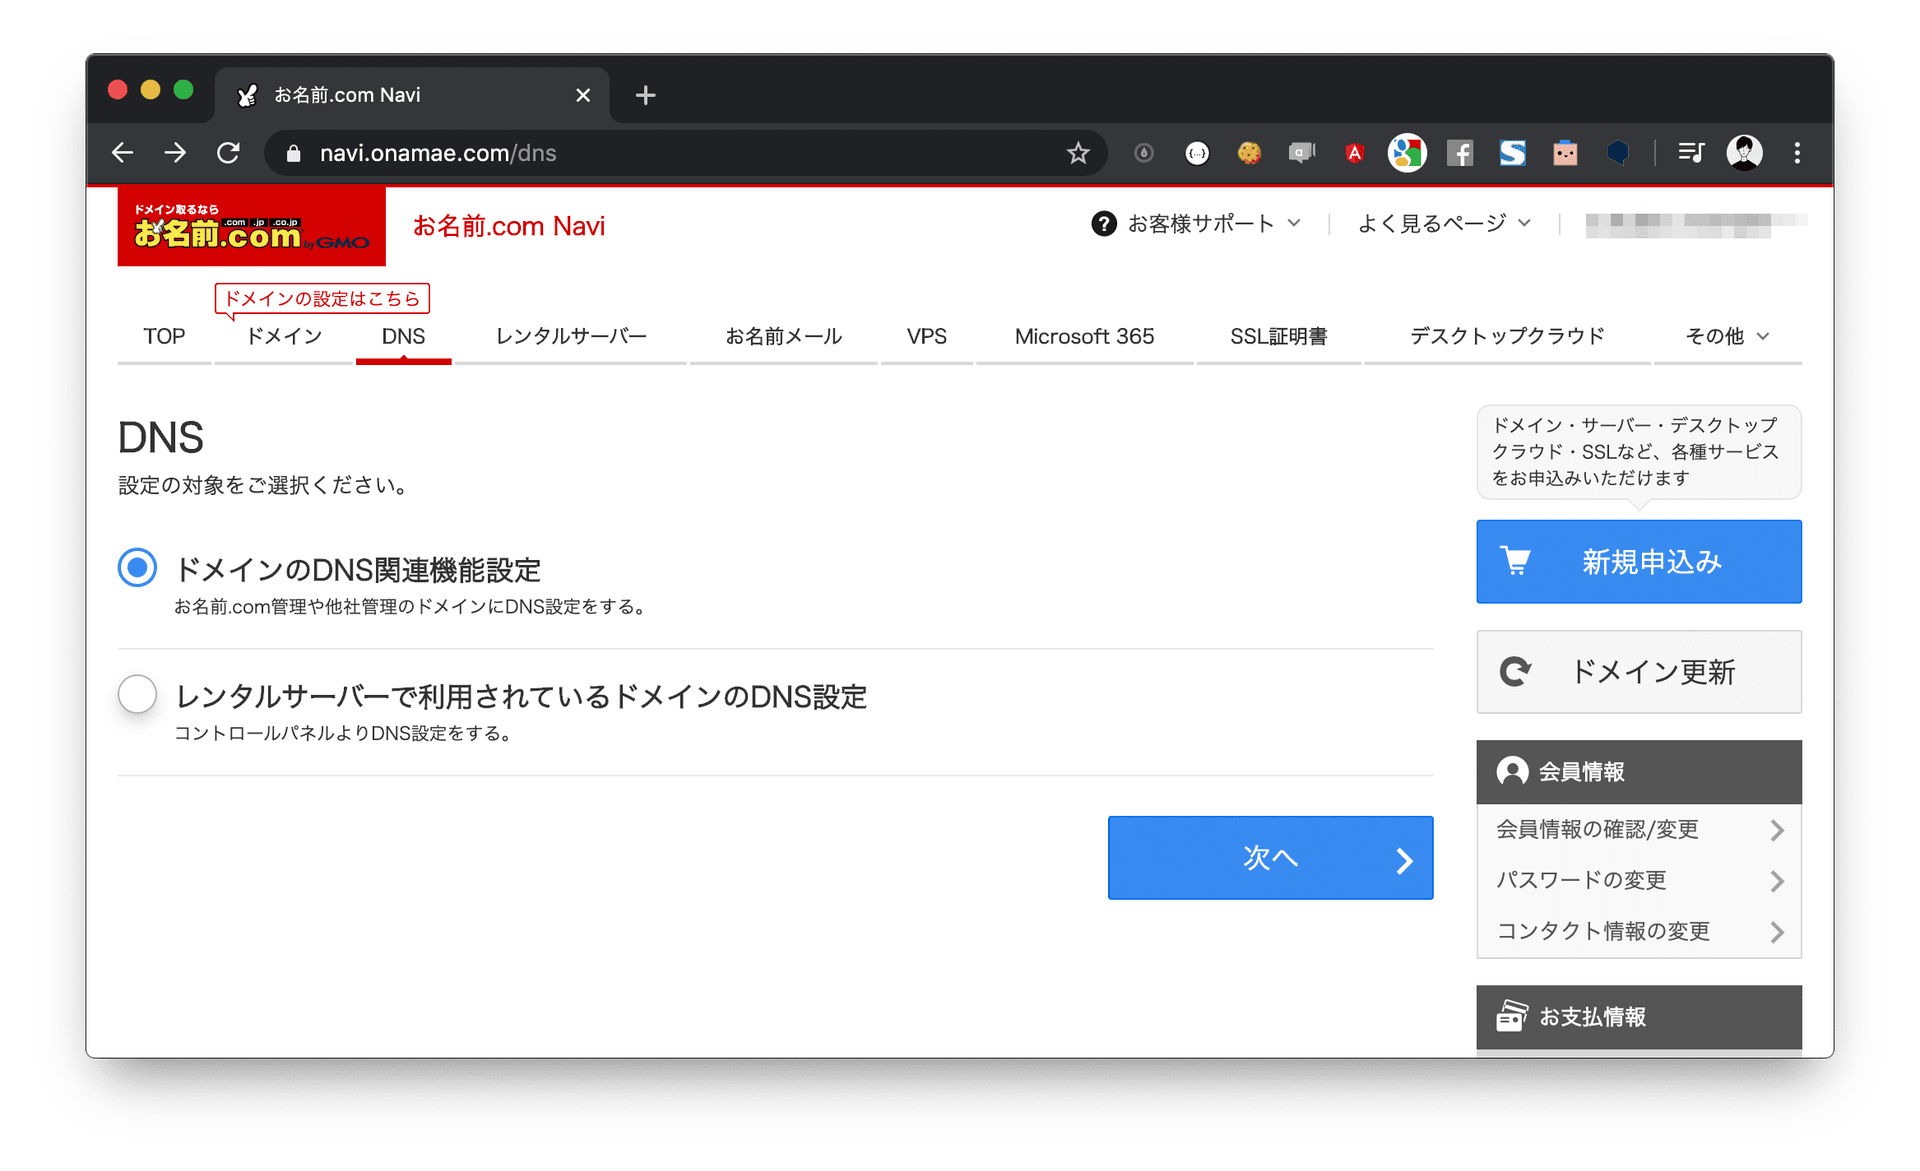Click the お名前.com Navi title link
The height and width of the screenshot is (1171, 1920).
click(x=509, y=226)
